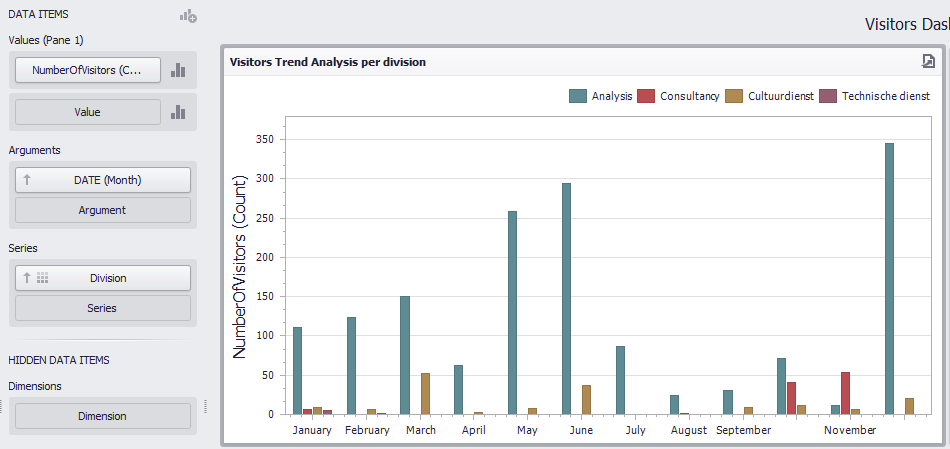Select the NumberOfVisitors (Count) data item

pyautogui.click(x=88, y=70)
